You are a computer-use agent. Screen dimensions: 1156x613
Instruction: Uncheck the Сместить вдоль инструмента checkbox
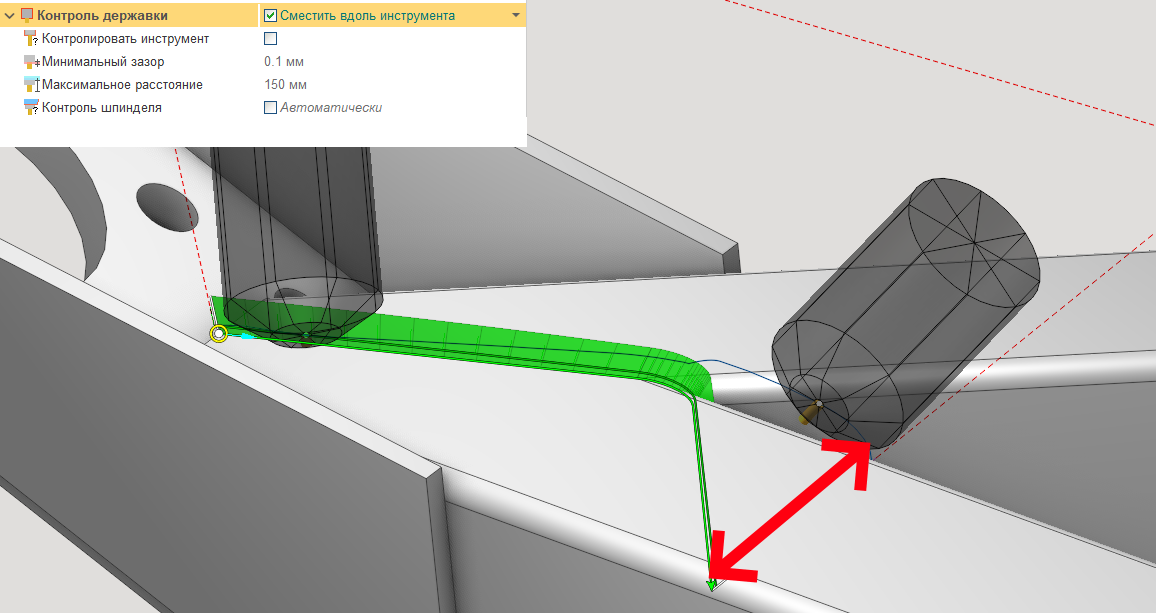pos(270,15)
